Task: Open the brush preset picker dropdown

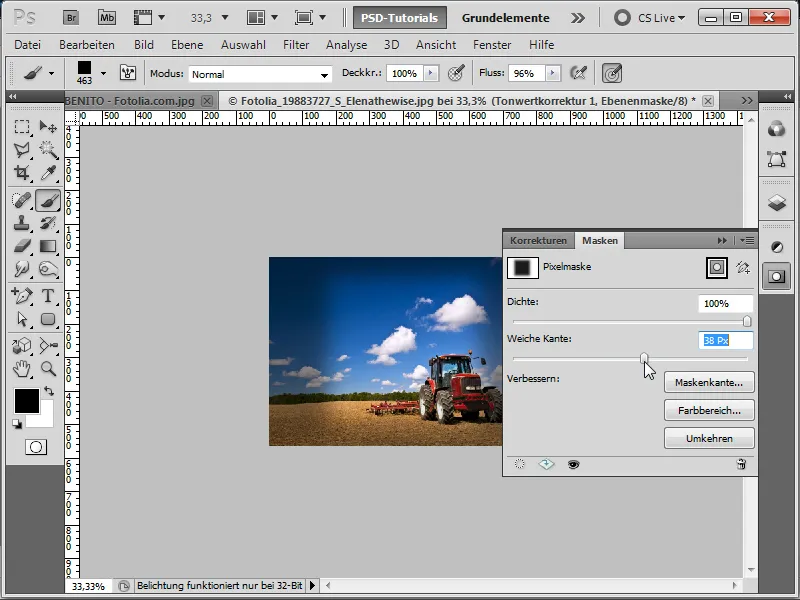Action: click(x=104, y=73)
